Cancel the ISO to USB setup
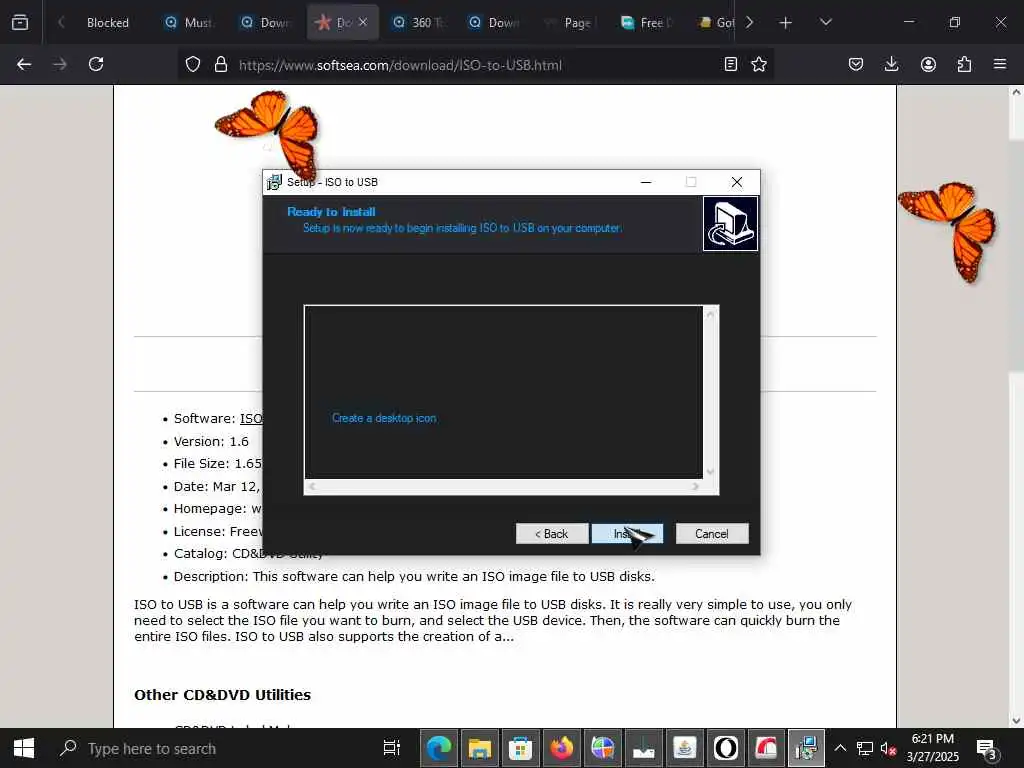This screenshot has height=768, width=1024. coord(712,534)
